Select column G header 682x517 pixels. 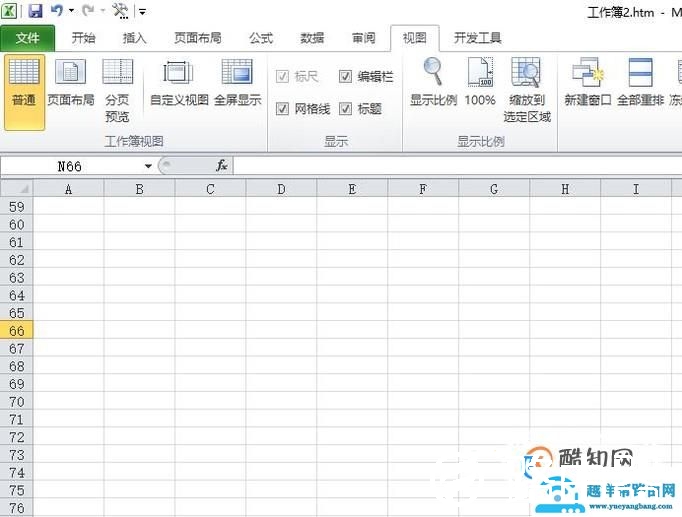click(494, 189)
